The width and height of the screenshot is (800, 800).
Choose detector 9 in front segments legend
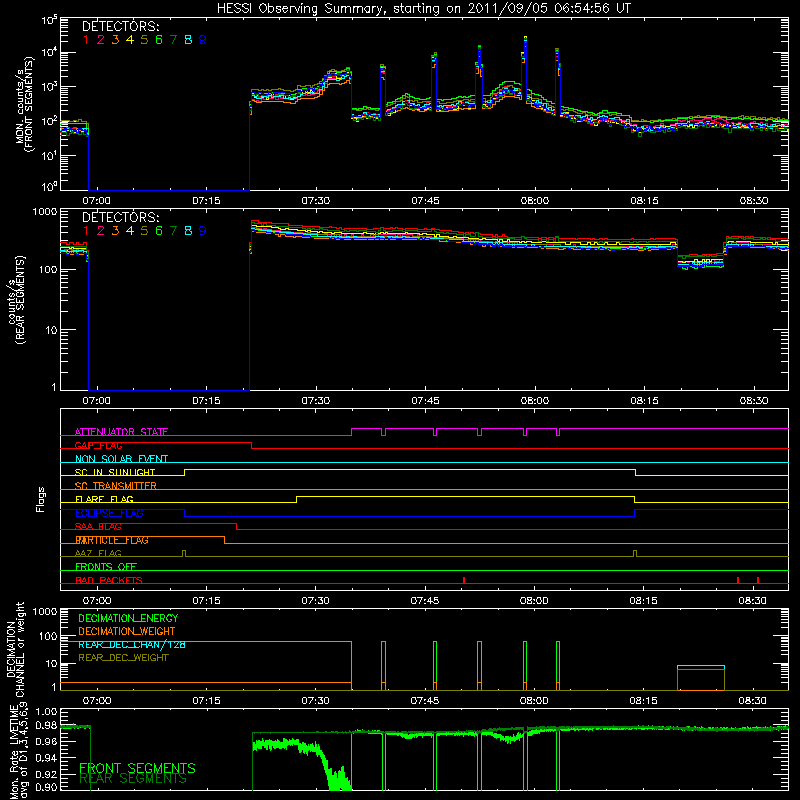[203, 40]
